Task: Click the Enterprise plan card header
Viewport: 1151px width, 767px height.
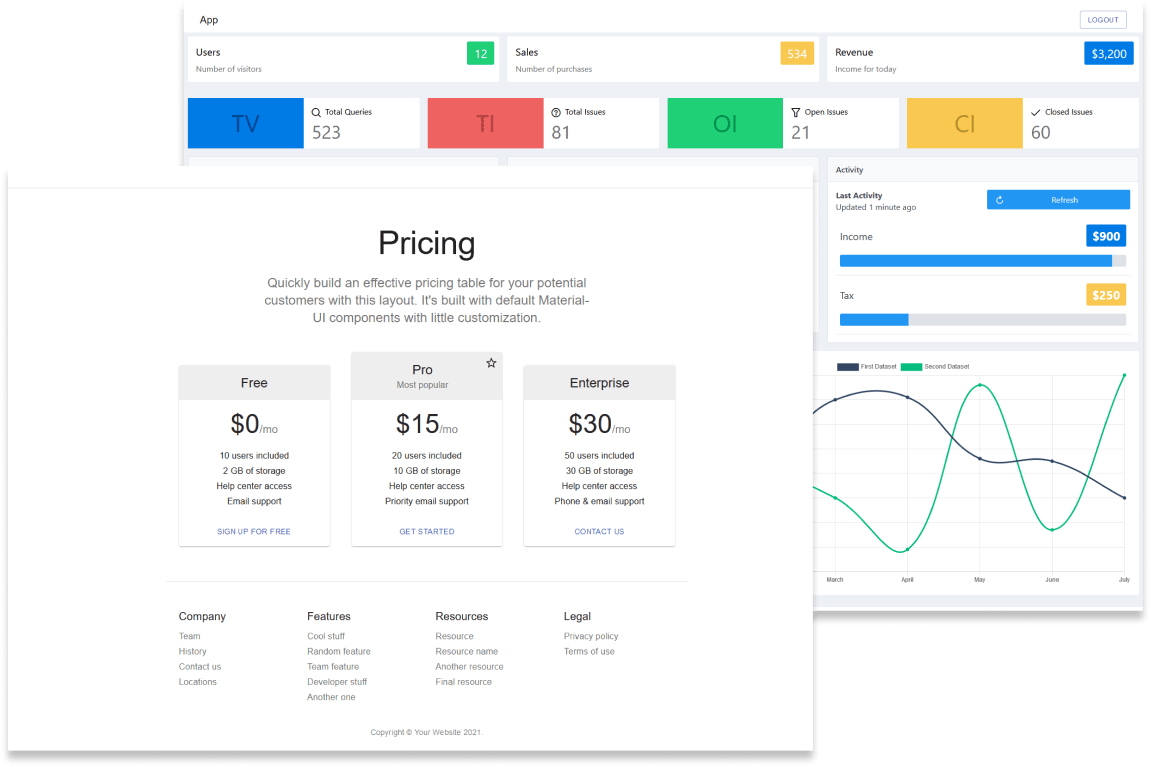Action: pyautogui.click(x=599, y=383)
